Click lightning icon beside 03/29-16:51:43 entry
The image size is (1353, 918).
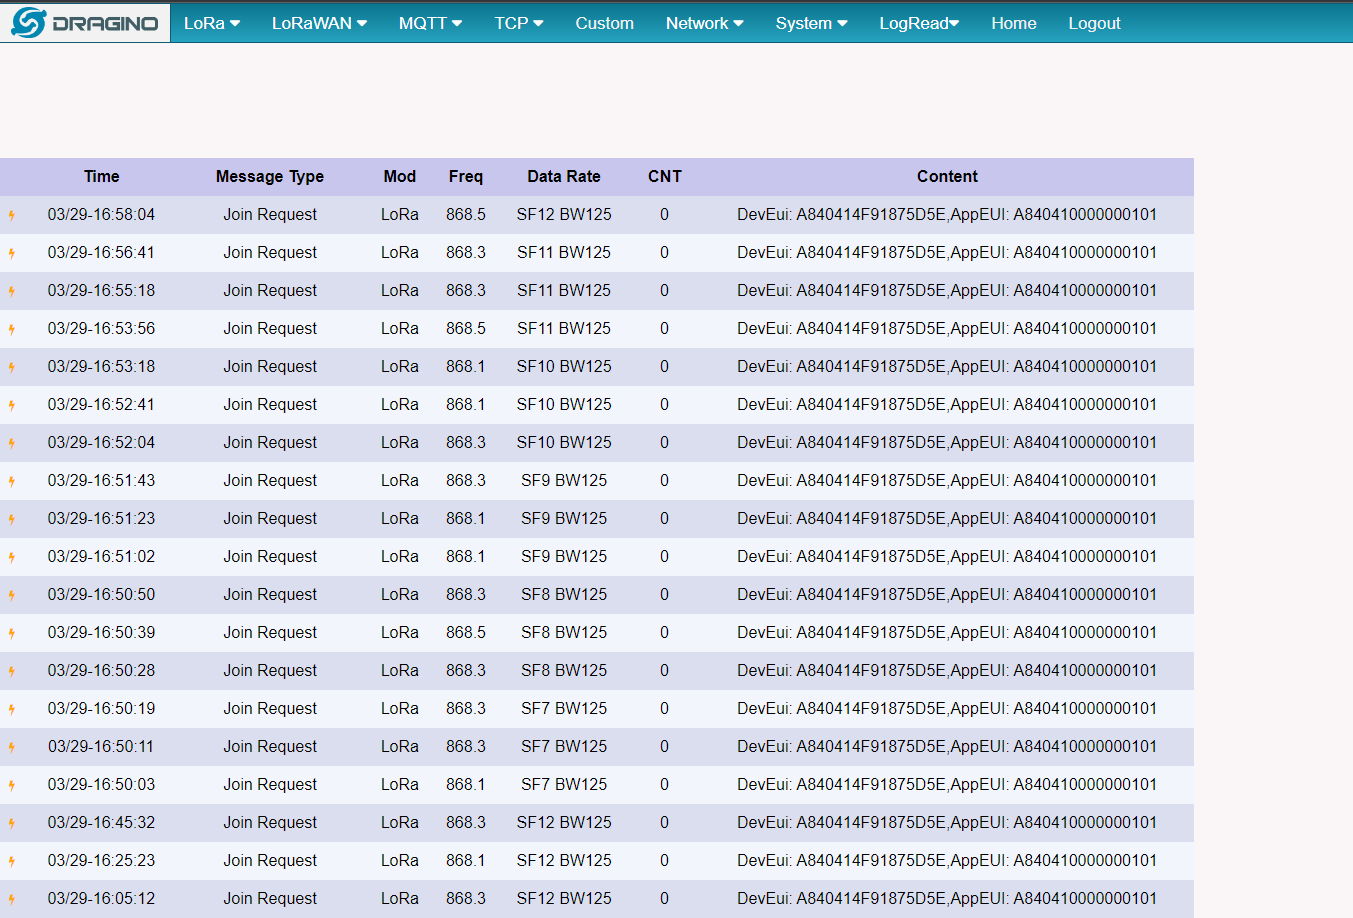click(x=12, y=481)
